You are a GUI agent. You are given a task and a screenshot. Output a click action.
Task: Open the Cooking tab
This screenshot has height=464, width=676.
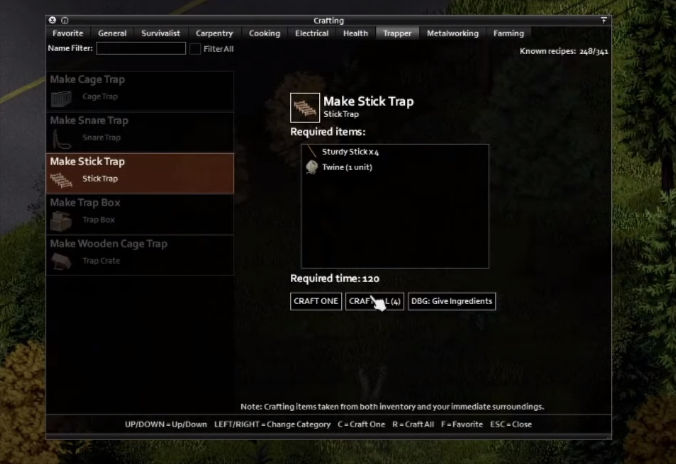coord(264,33)
